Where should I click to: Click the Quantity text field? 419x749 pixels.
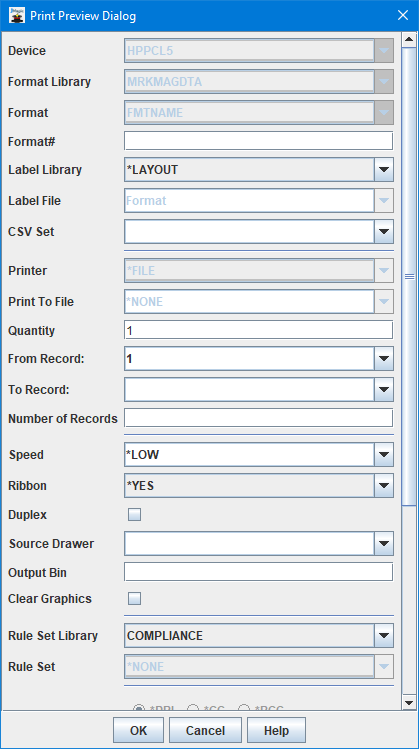pos(258,331)
